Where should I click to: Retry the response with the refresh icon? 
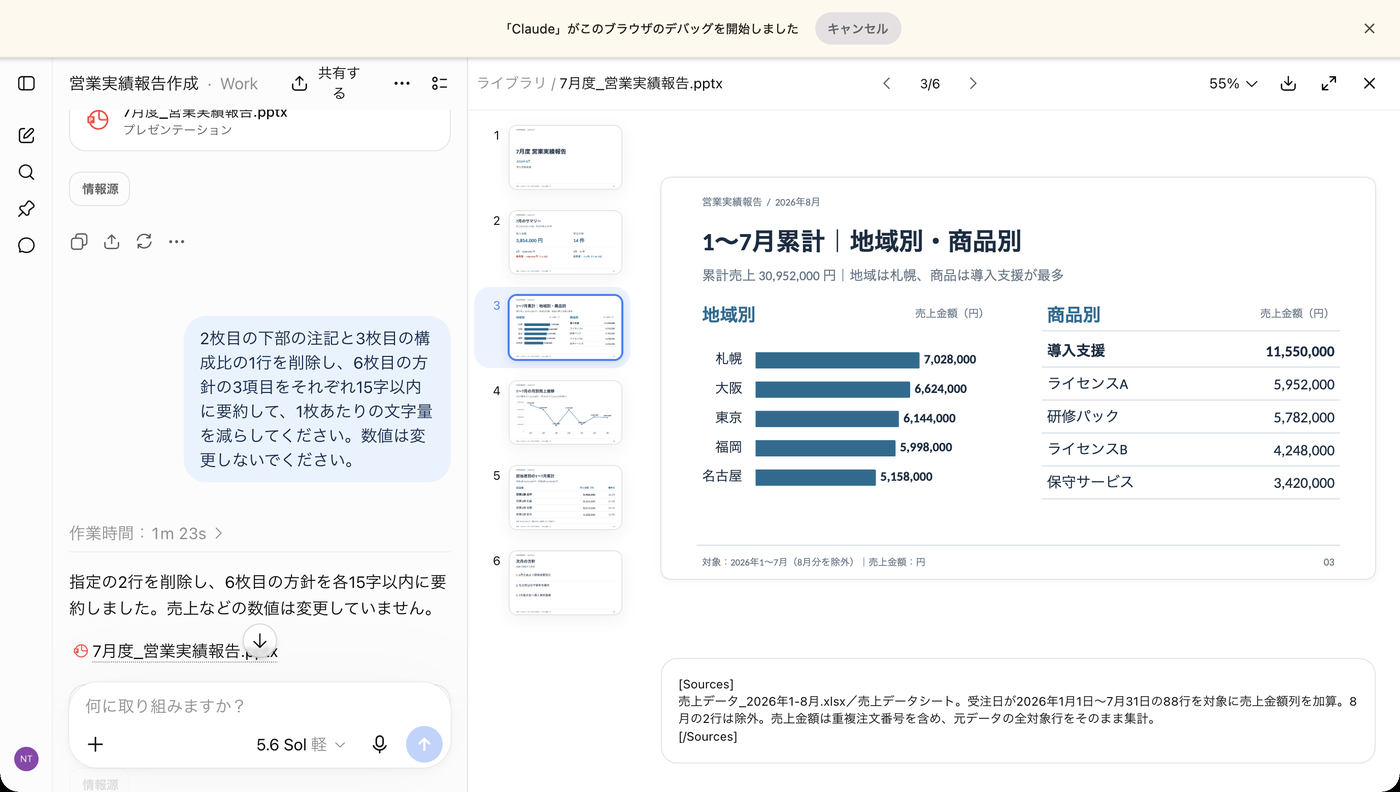[x=144, y=241]
